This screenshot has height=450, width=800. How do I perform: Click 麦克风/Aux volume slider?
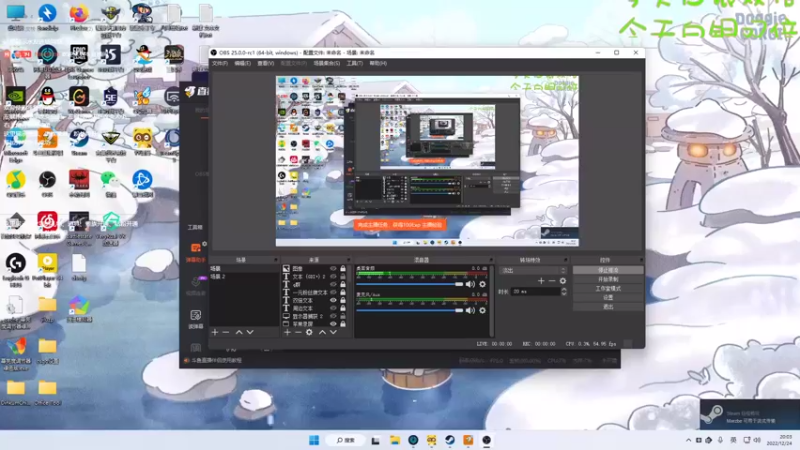click(x=410, y=310)
